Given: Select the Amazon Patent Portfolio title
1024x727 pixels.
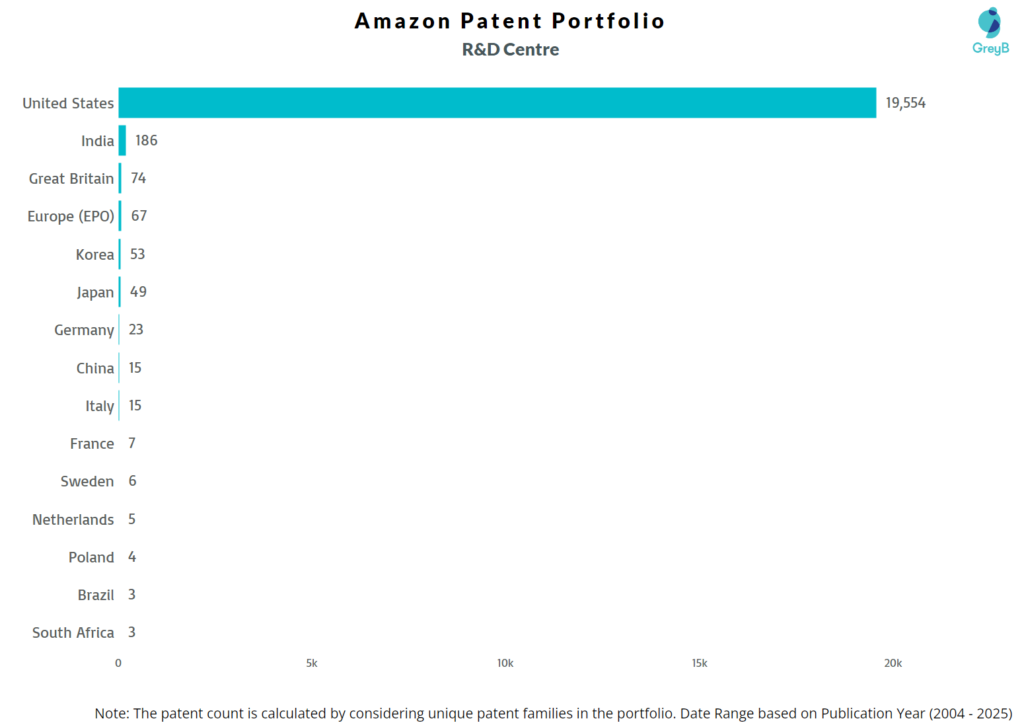Looking at the screenshot, I should pos(510,21).
